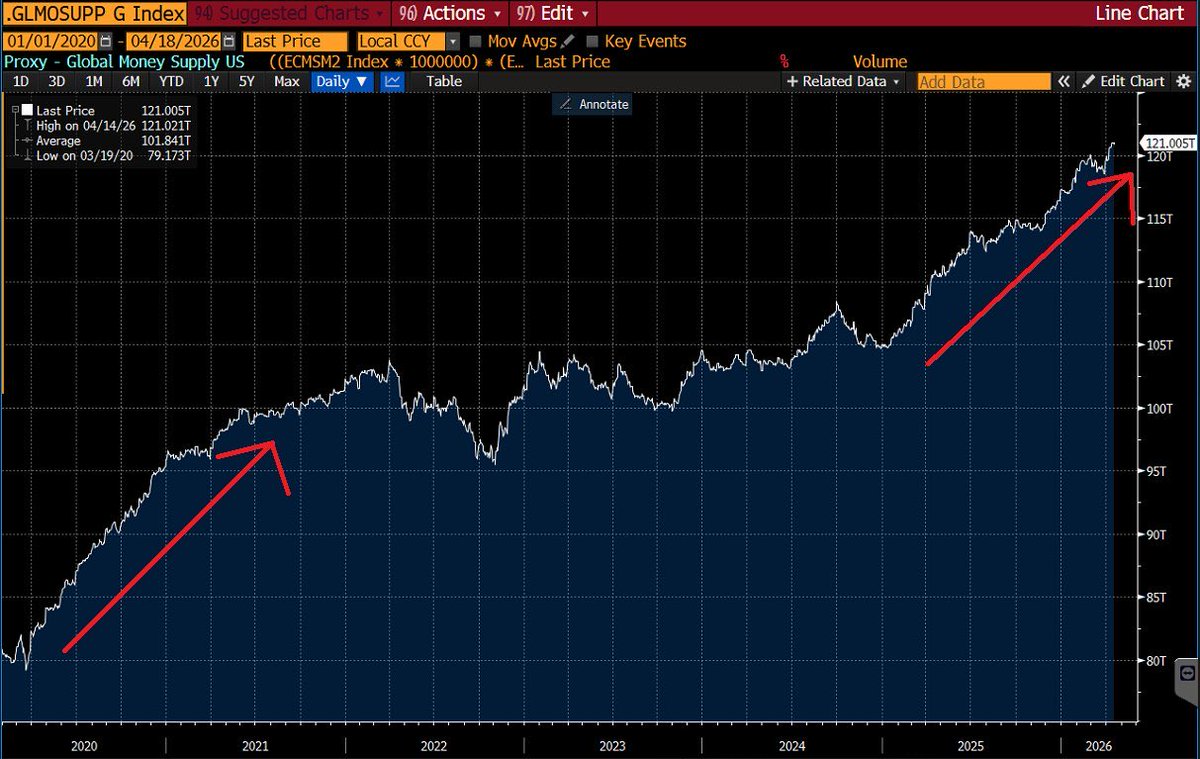
Task: Open the start date calendar picker icon
Action: click(104, 42)
